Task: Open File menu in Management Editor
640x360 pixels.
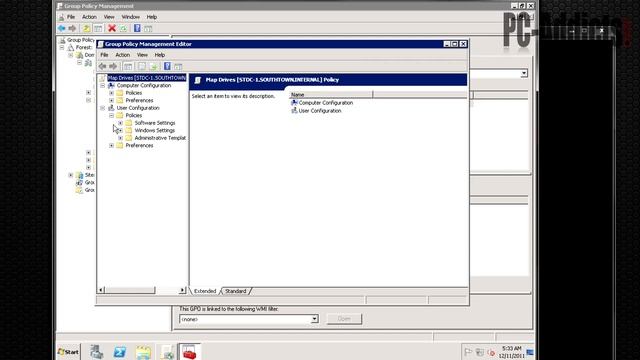Action: pyautogui.click(x=104, y=55)
